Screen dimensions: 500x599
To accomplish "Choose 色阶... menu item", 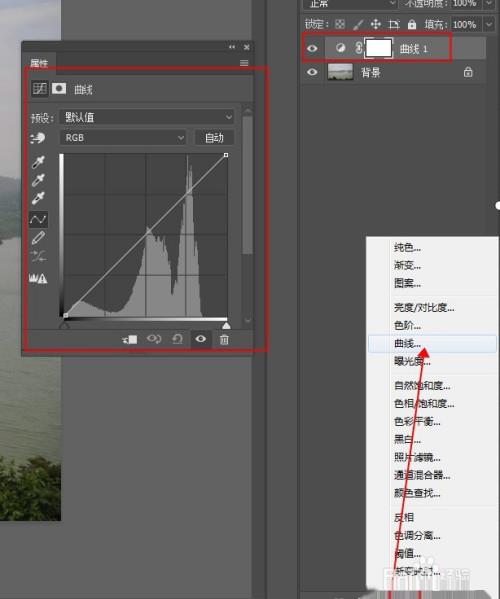I will click(x=432, y=325).
